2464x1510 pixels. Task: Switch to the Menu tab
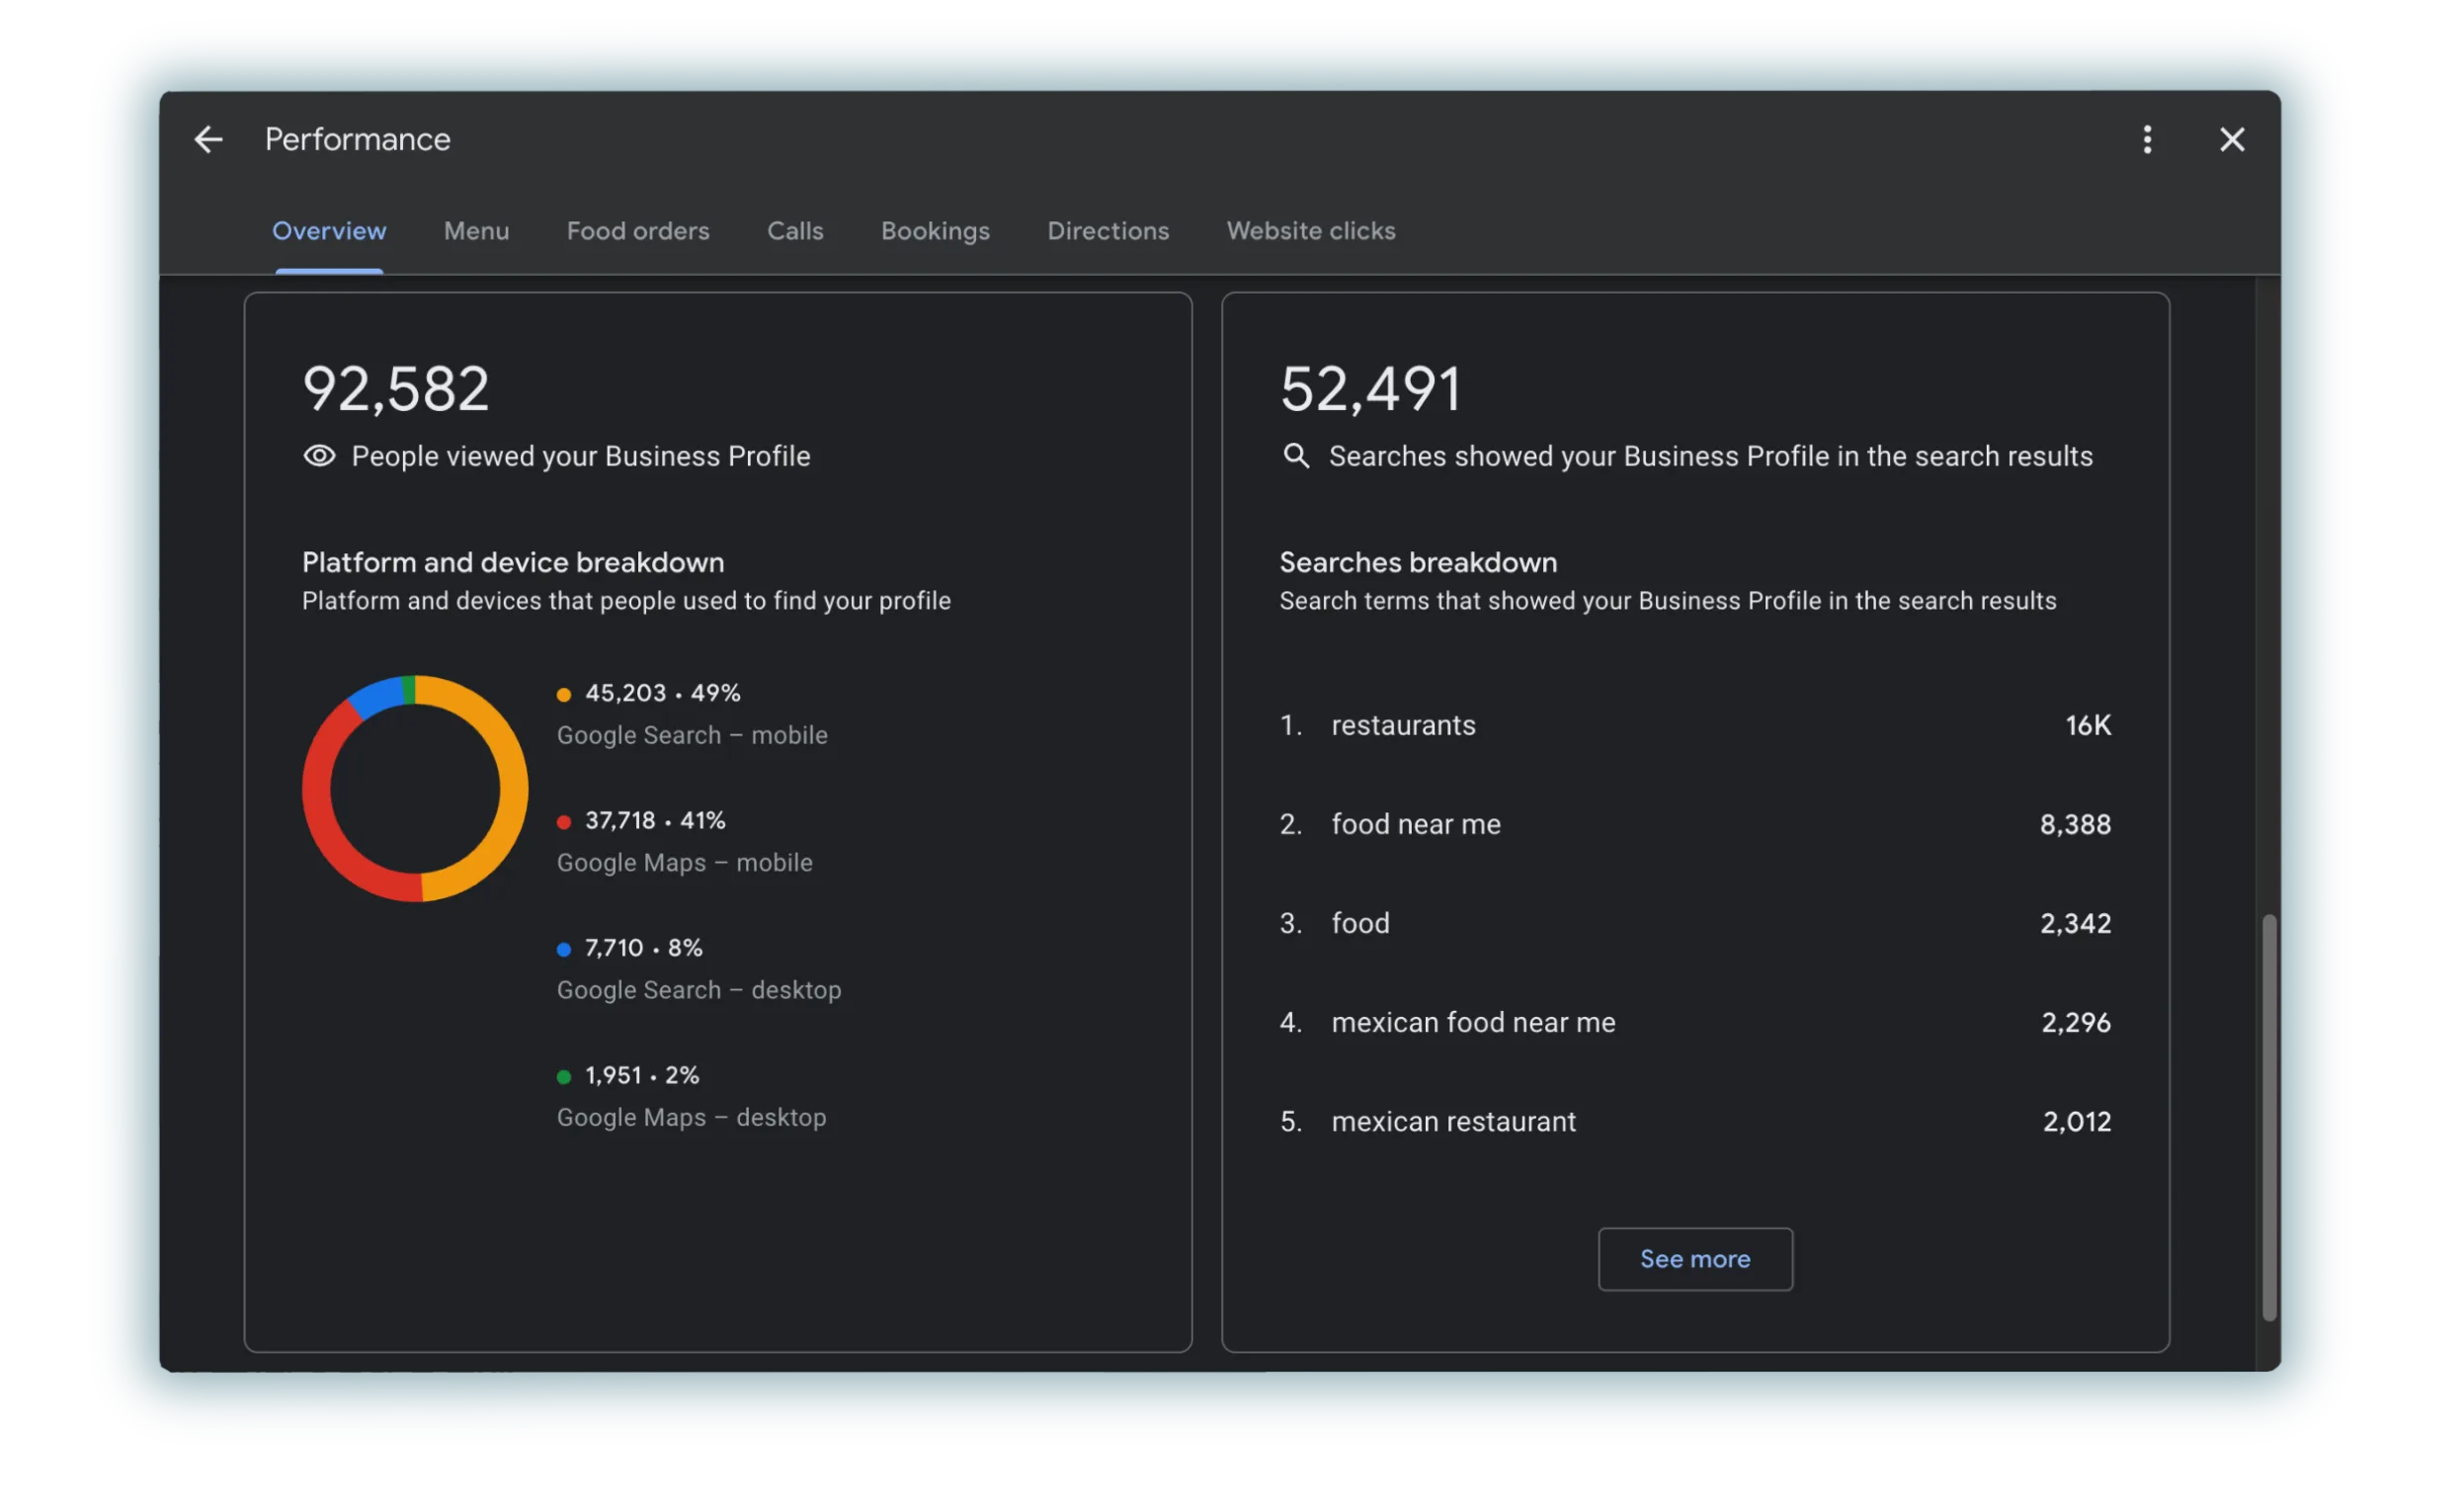click(x=476, y=231)
